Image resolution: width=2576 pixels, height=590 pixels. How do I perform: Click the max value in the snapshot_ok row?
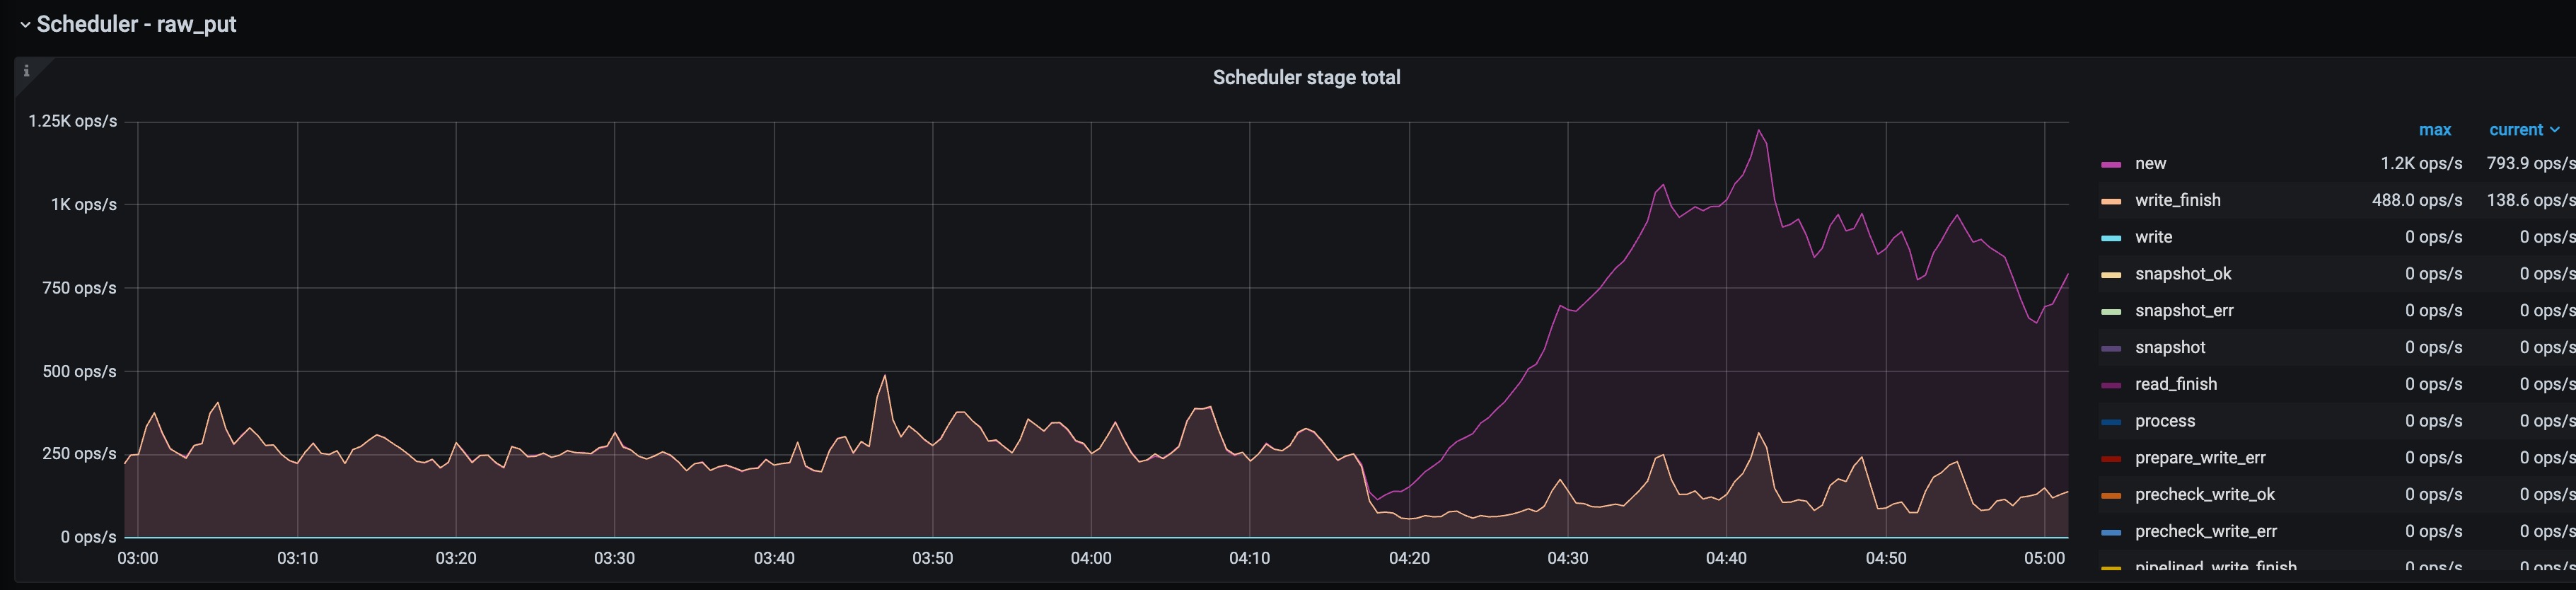(x=2434, y=274)
